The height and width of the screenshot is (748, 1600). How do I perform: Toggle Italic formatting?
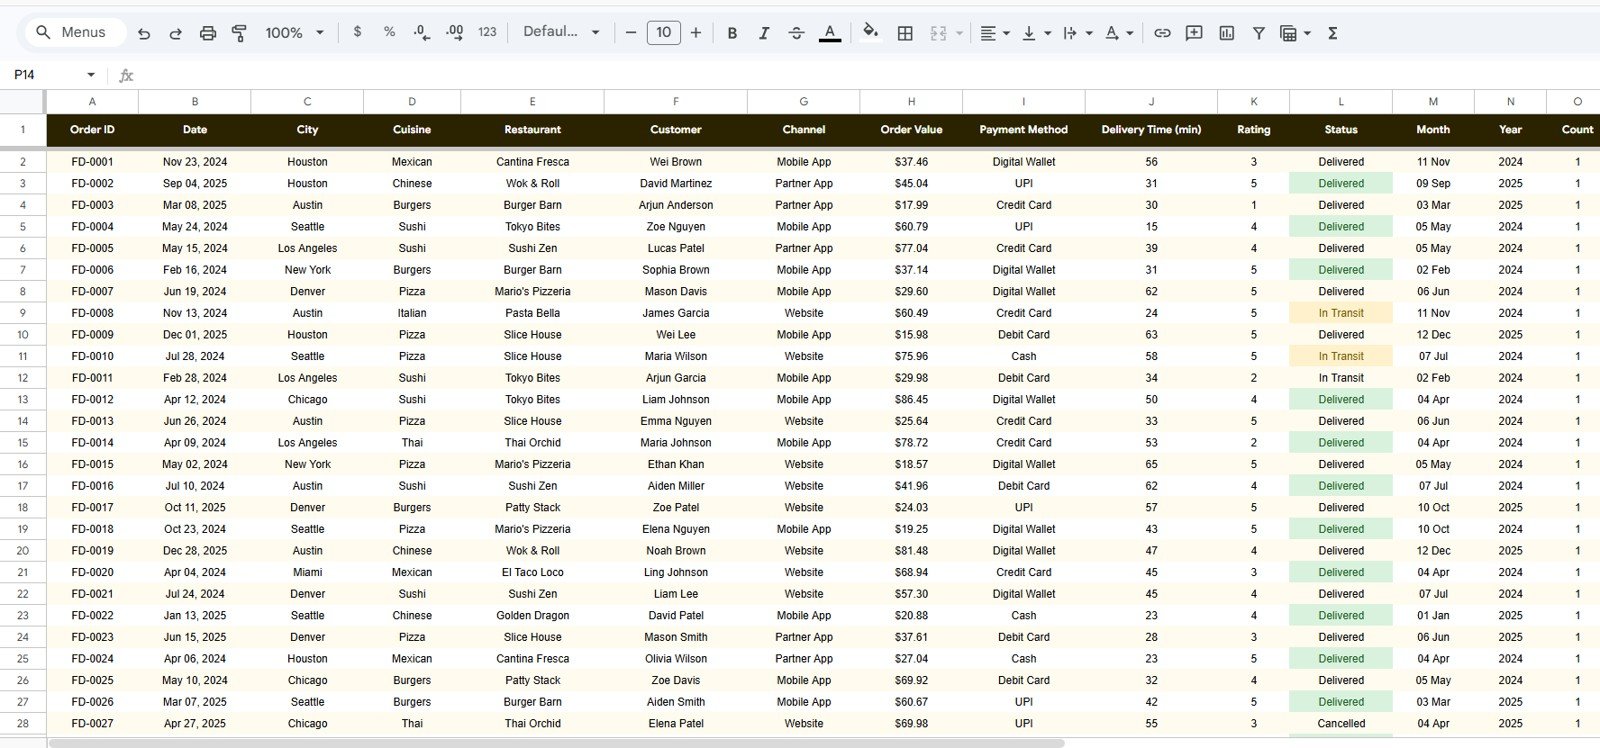tap(764, 33)
